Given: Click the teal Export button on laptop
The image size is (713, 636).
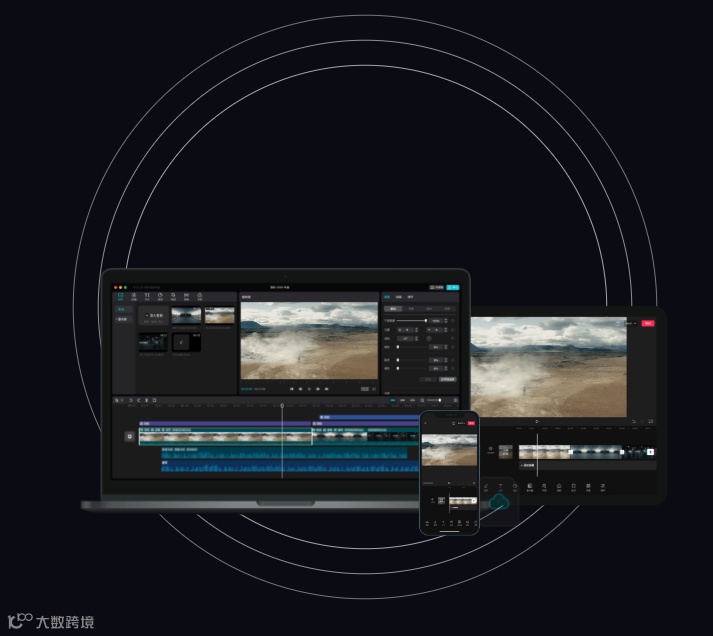Looking at the screenshot, I should (x=452, y=287).
